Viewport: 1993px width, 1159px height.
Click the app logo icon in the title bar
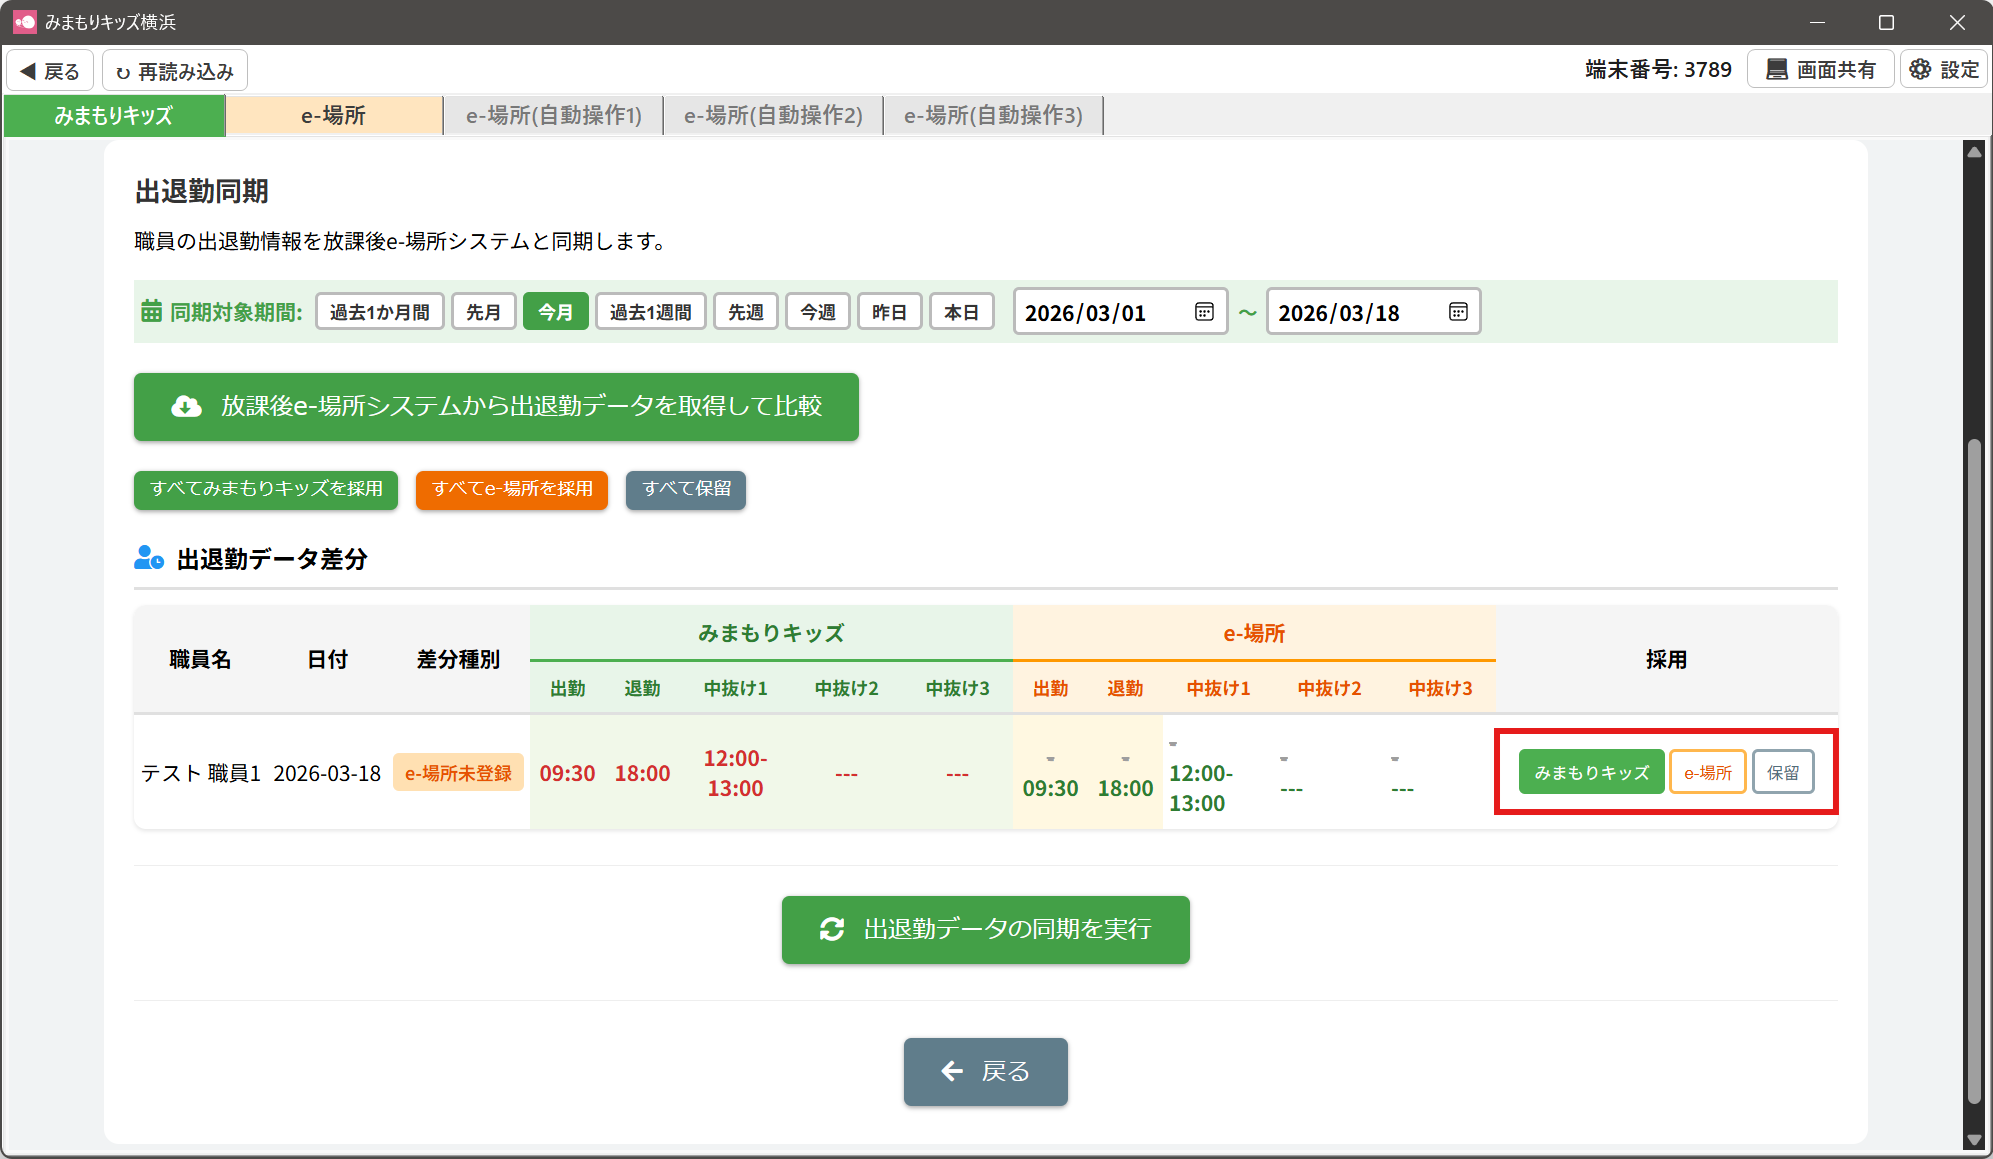[x=24, y=21]
